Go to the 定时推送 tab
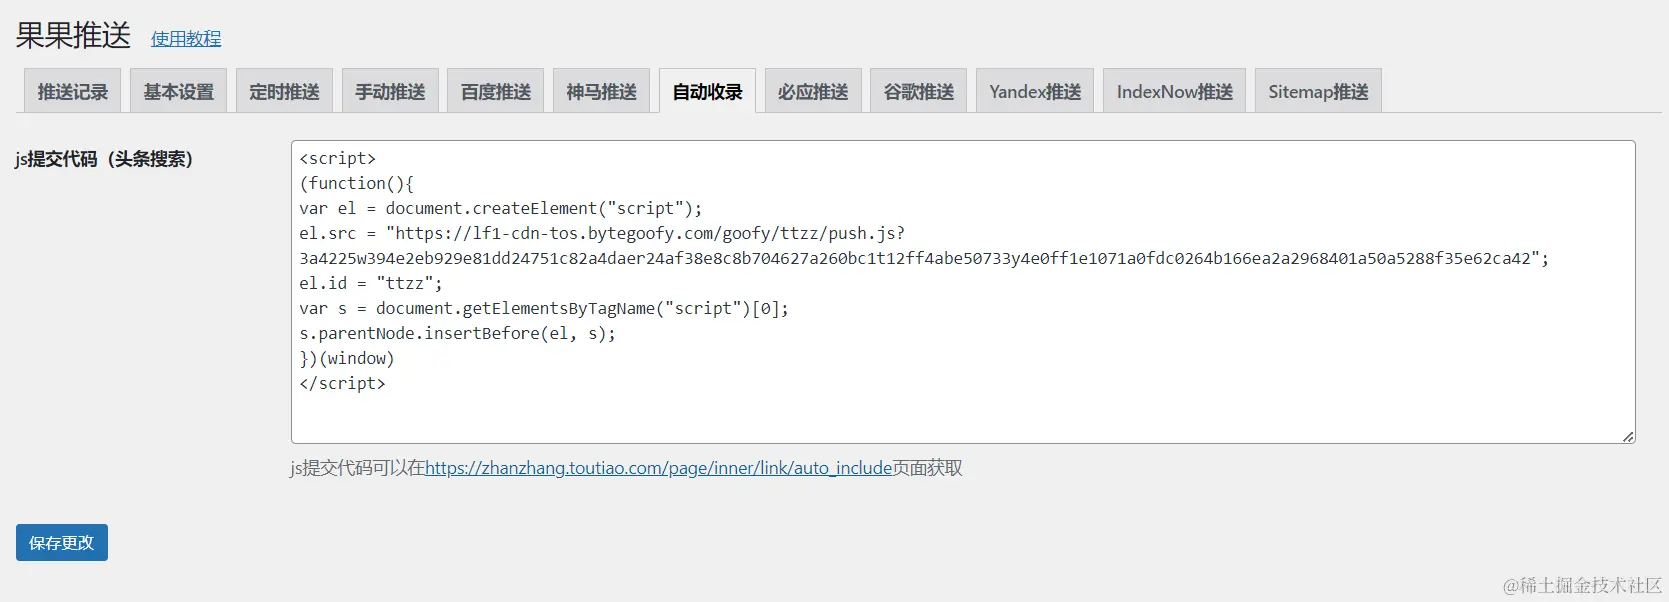The width and height of the screenshot is (1669, 602). tap(284, 91)
